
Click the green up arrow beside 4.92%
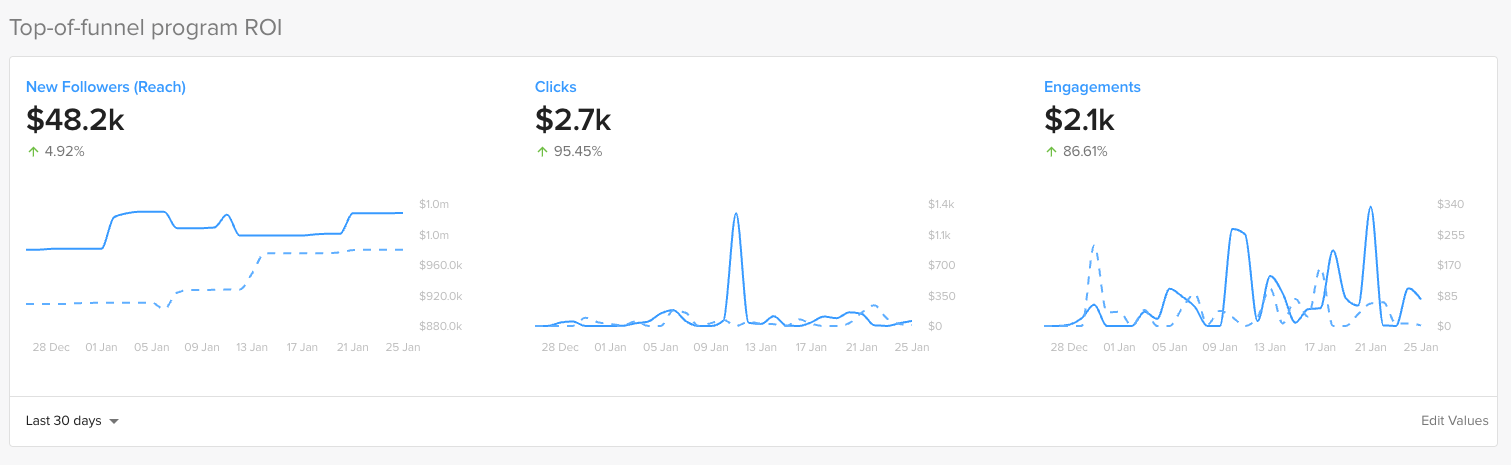click(x=33, y=152)
